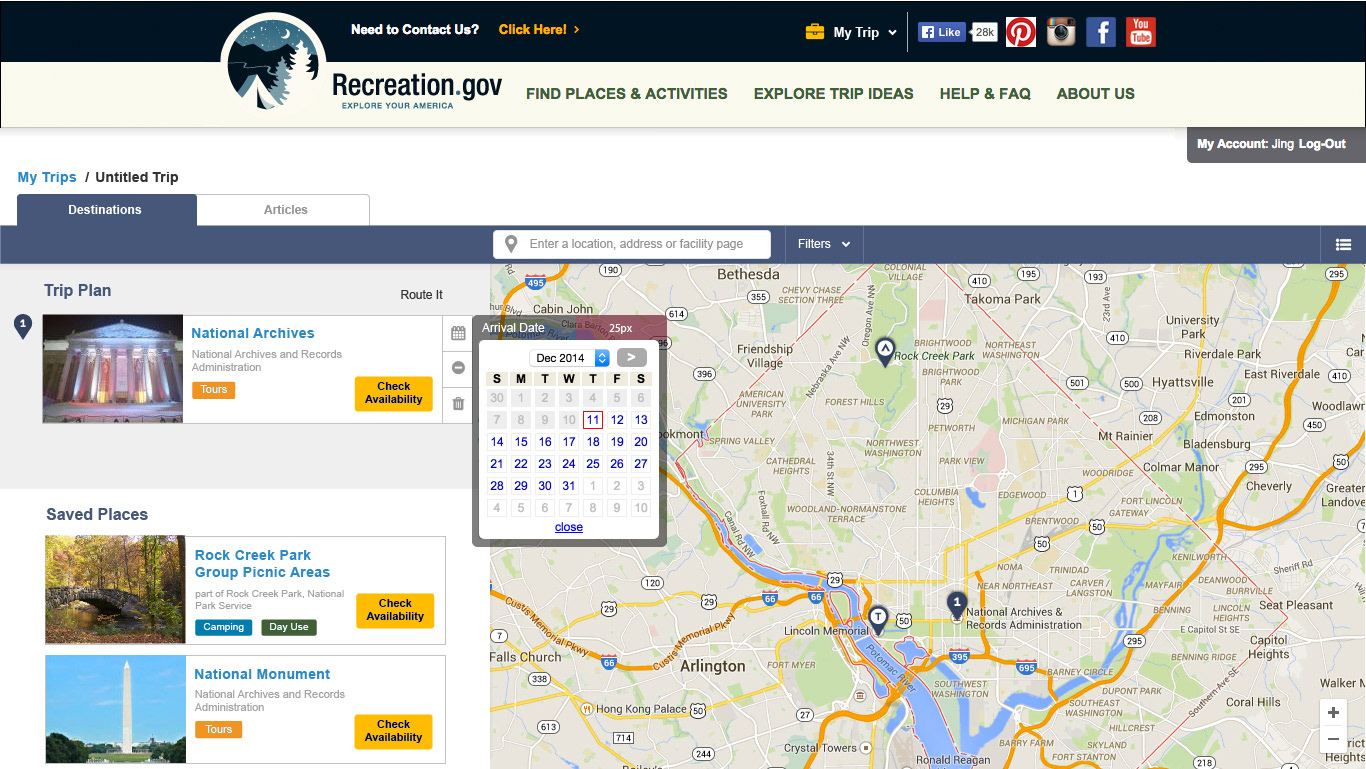Go to My Trips breadcrumb

point(47,177)
